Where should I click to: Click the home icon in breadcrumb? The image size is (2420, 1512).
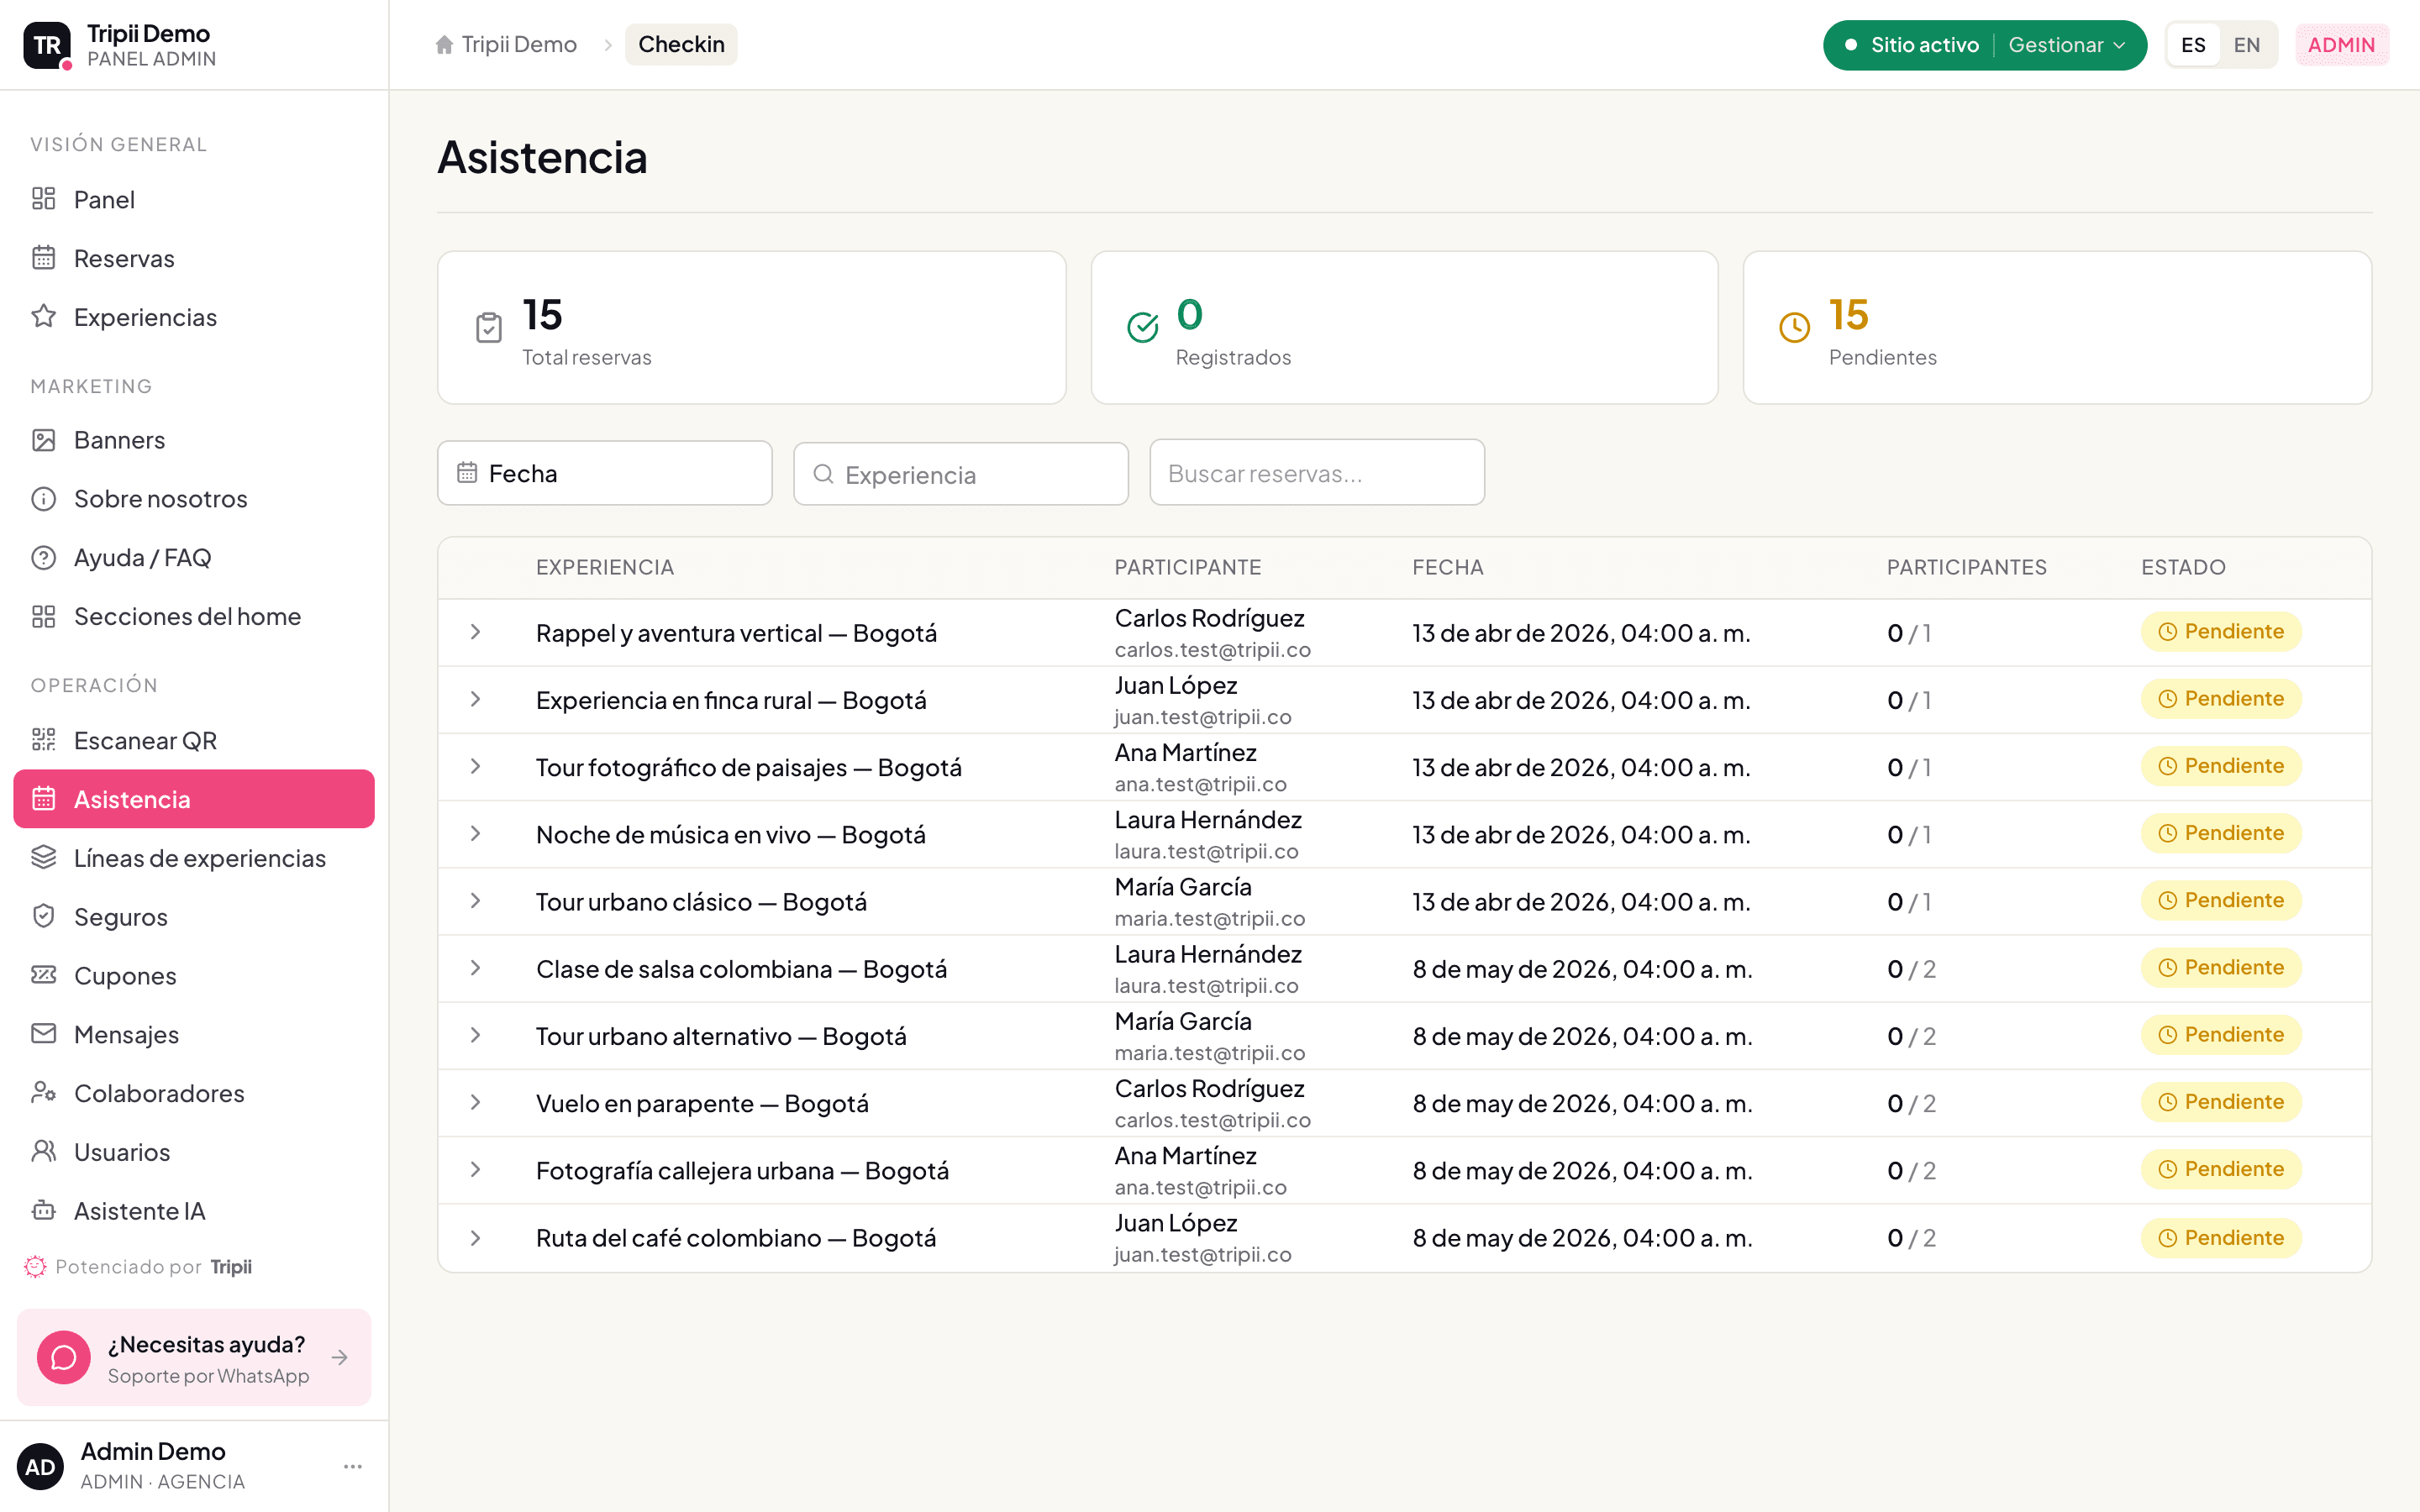tap(444, 45)
